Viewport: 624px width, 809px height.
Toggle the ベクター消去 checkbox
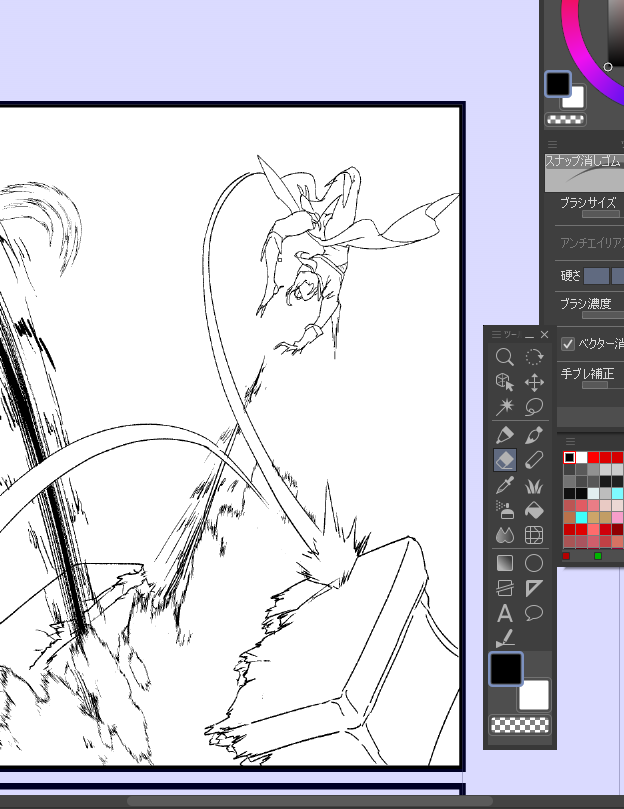568,344
